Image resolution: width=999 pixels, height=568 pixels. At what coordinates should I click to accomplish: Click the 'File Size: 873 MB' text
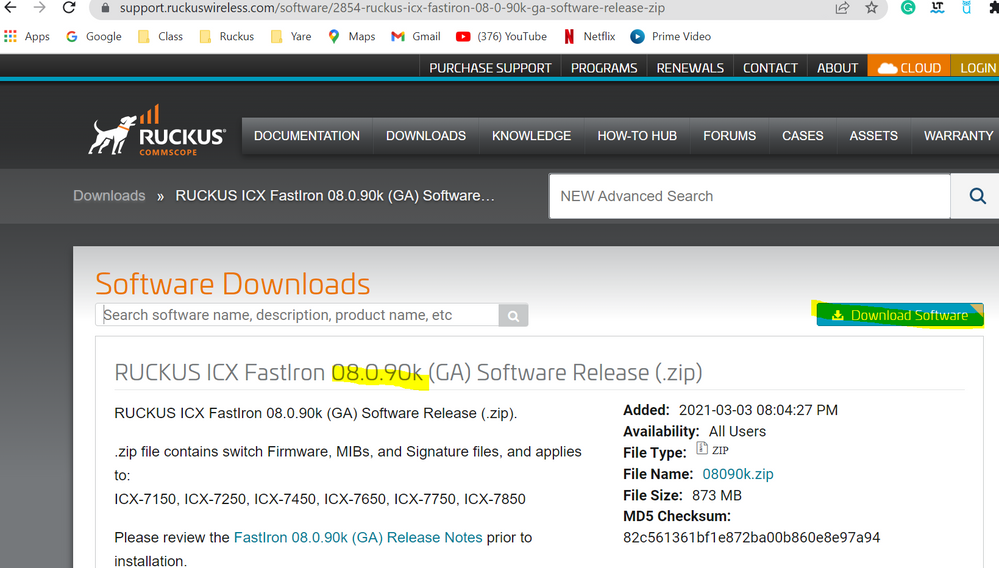(x=682, y=495)
